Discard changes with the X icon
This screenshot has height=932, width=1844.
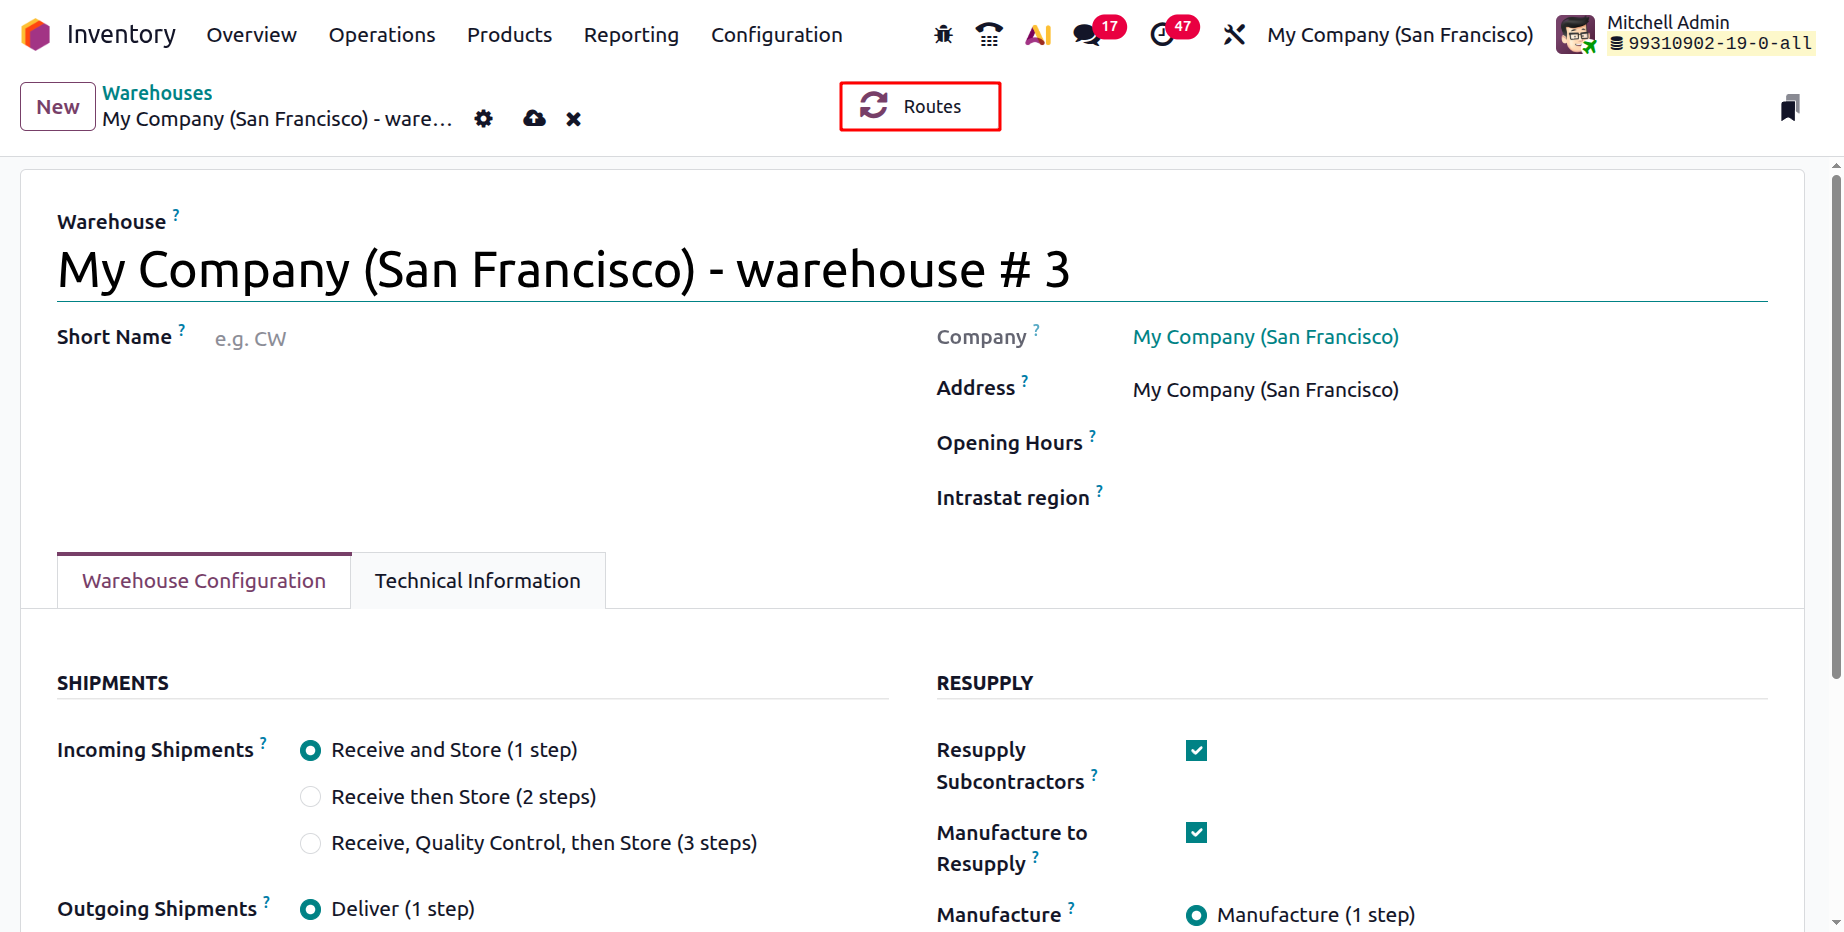pos(573,119)
